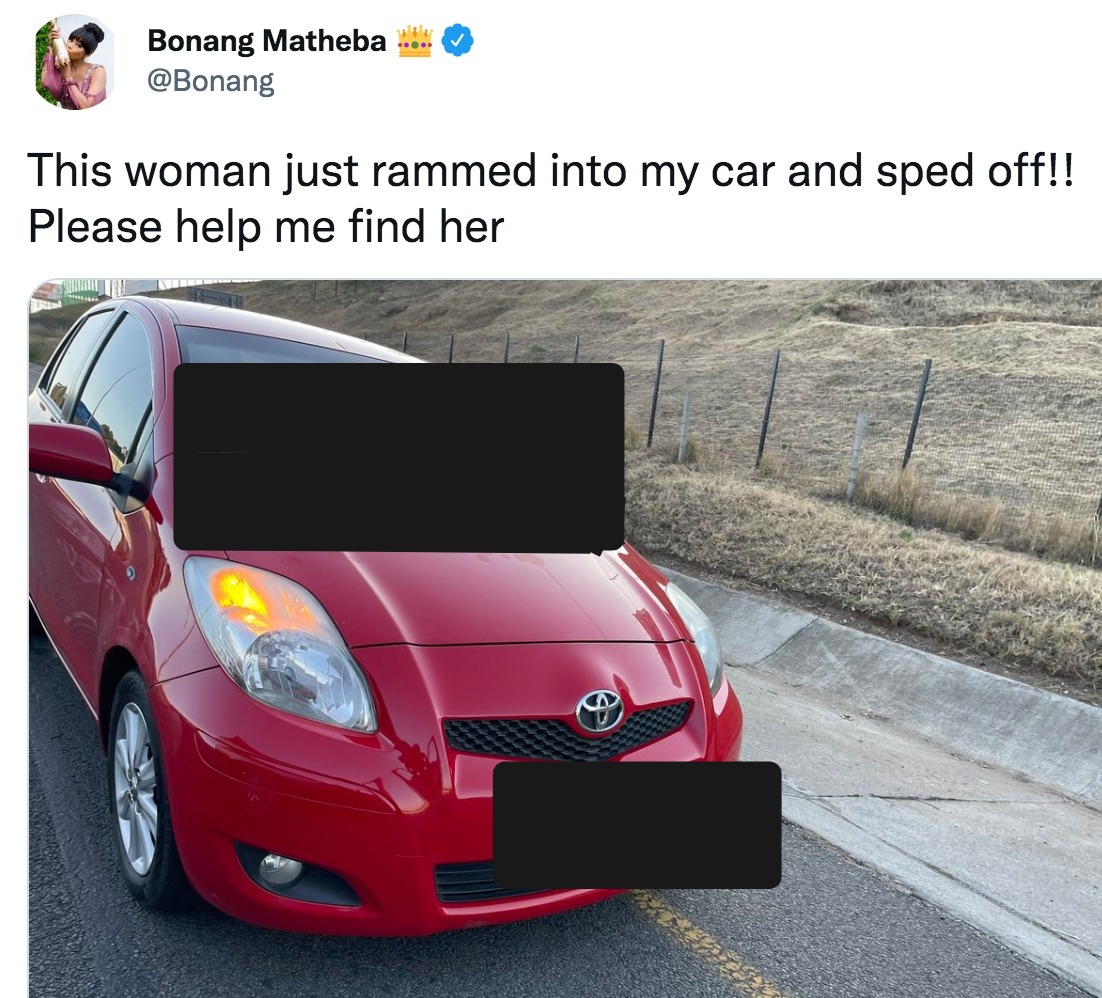The image size is (1102, 998).
Task: Click the "Please help me find her" text
Action: (x=266, y=227)
